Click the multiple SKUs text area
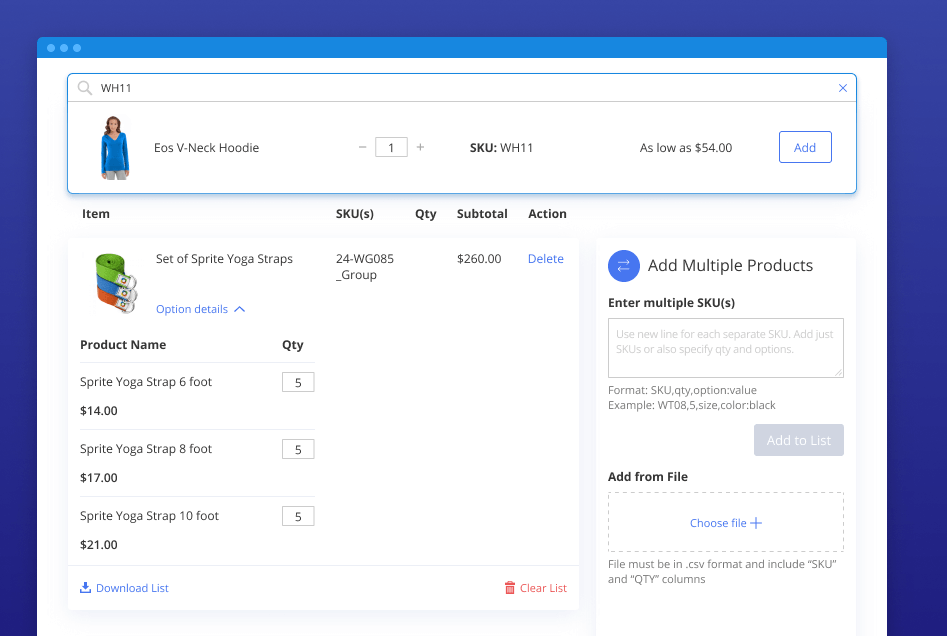 pos(725,348)
